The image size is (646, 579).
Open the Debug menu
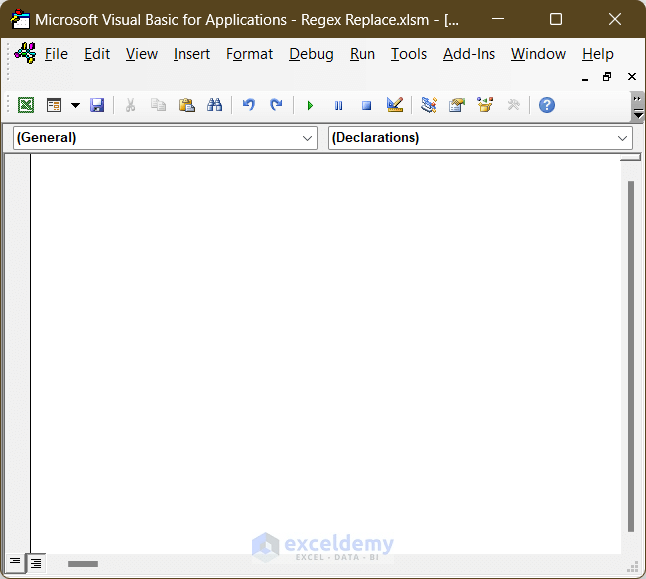[x=311, y=54]
